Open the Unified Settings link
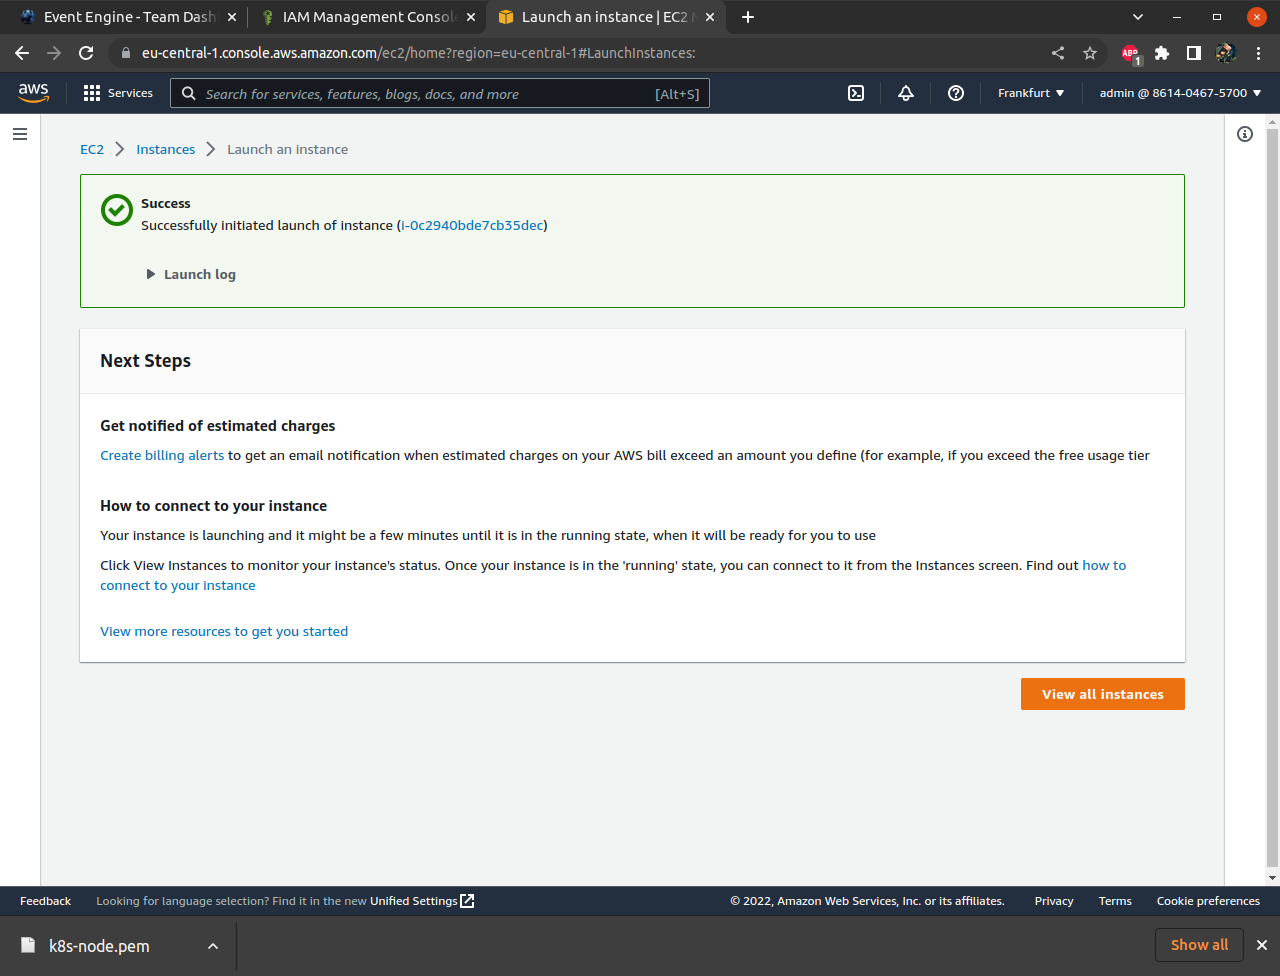 [422, 901]
